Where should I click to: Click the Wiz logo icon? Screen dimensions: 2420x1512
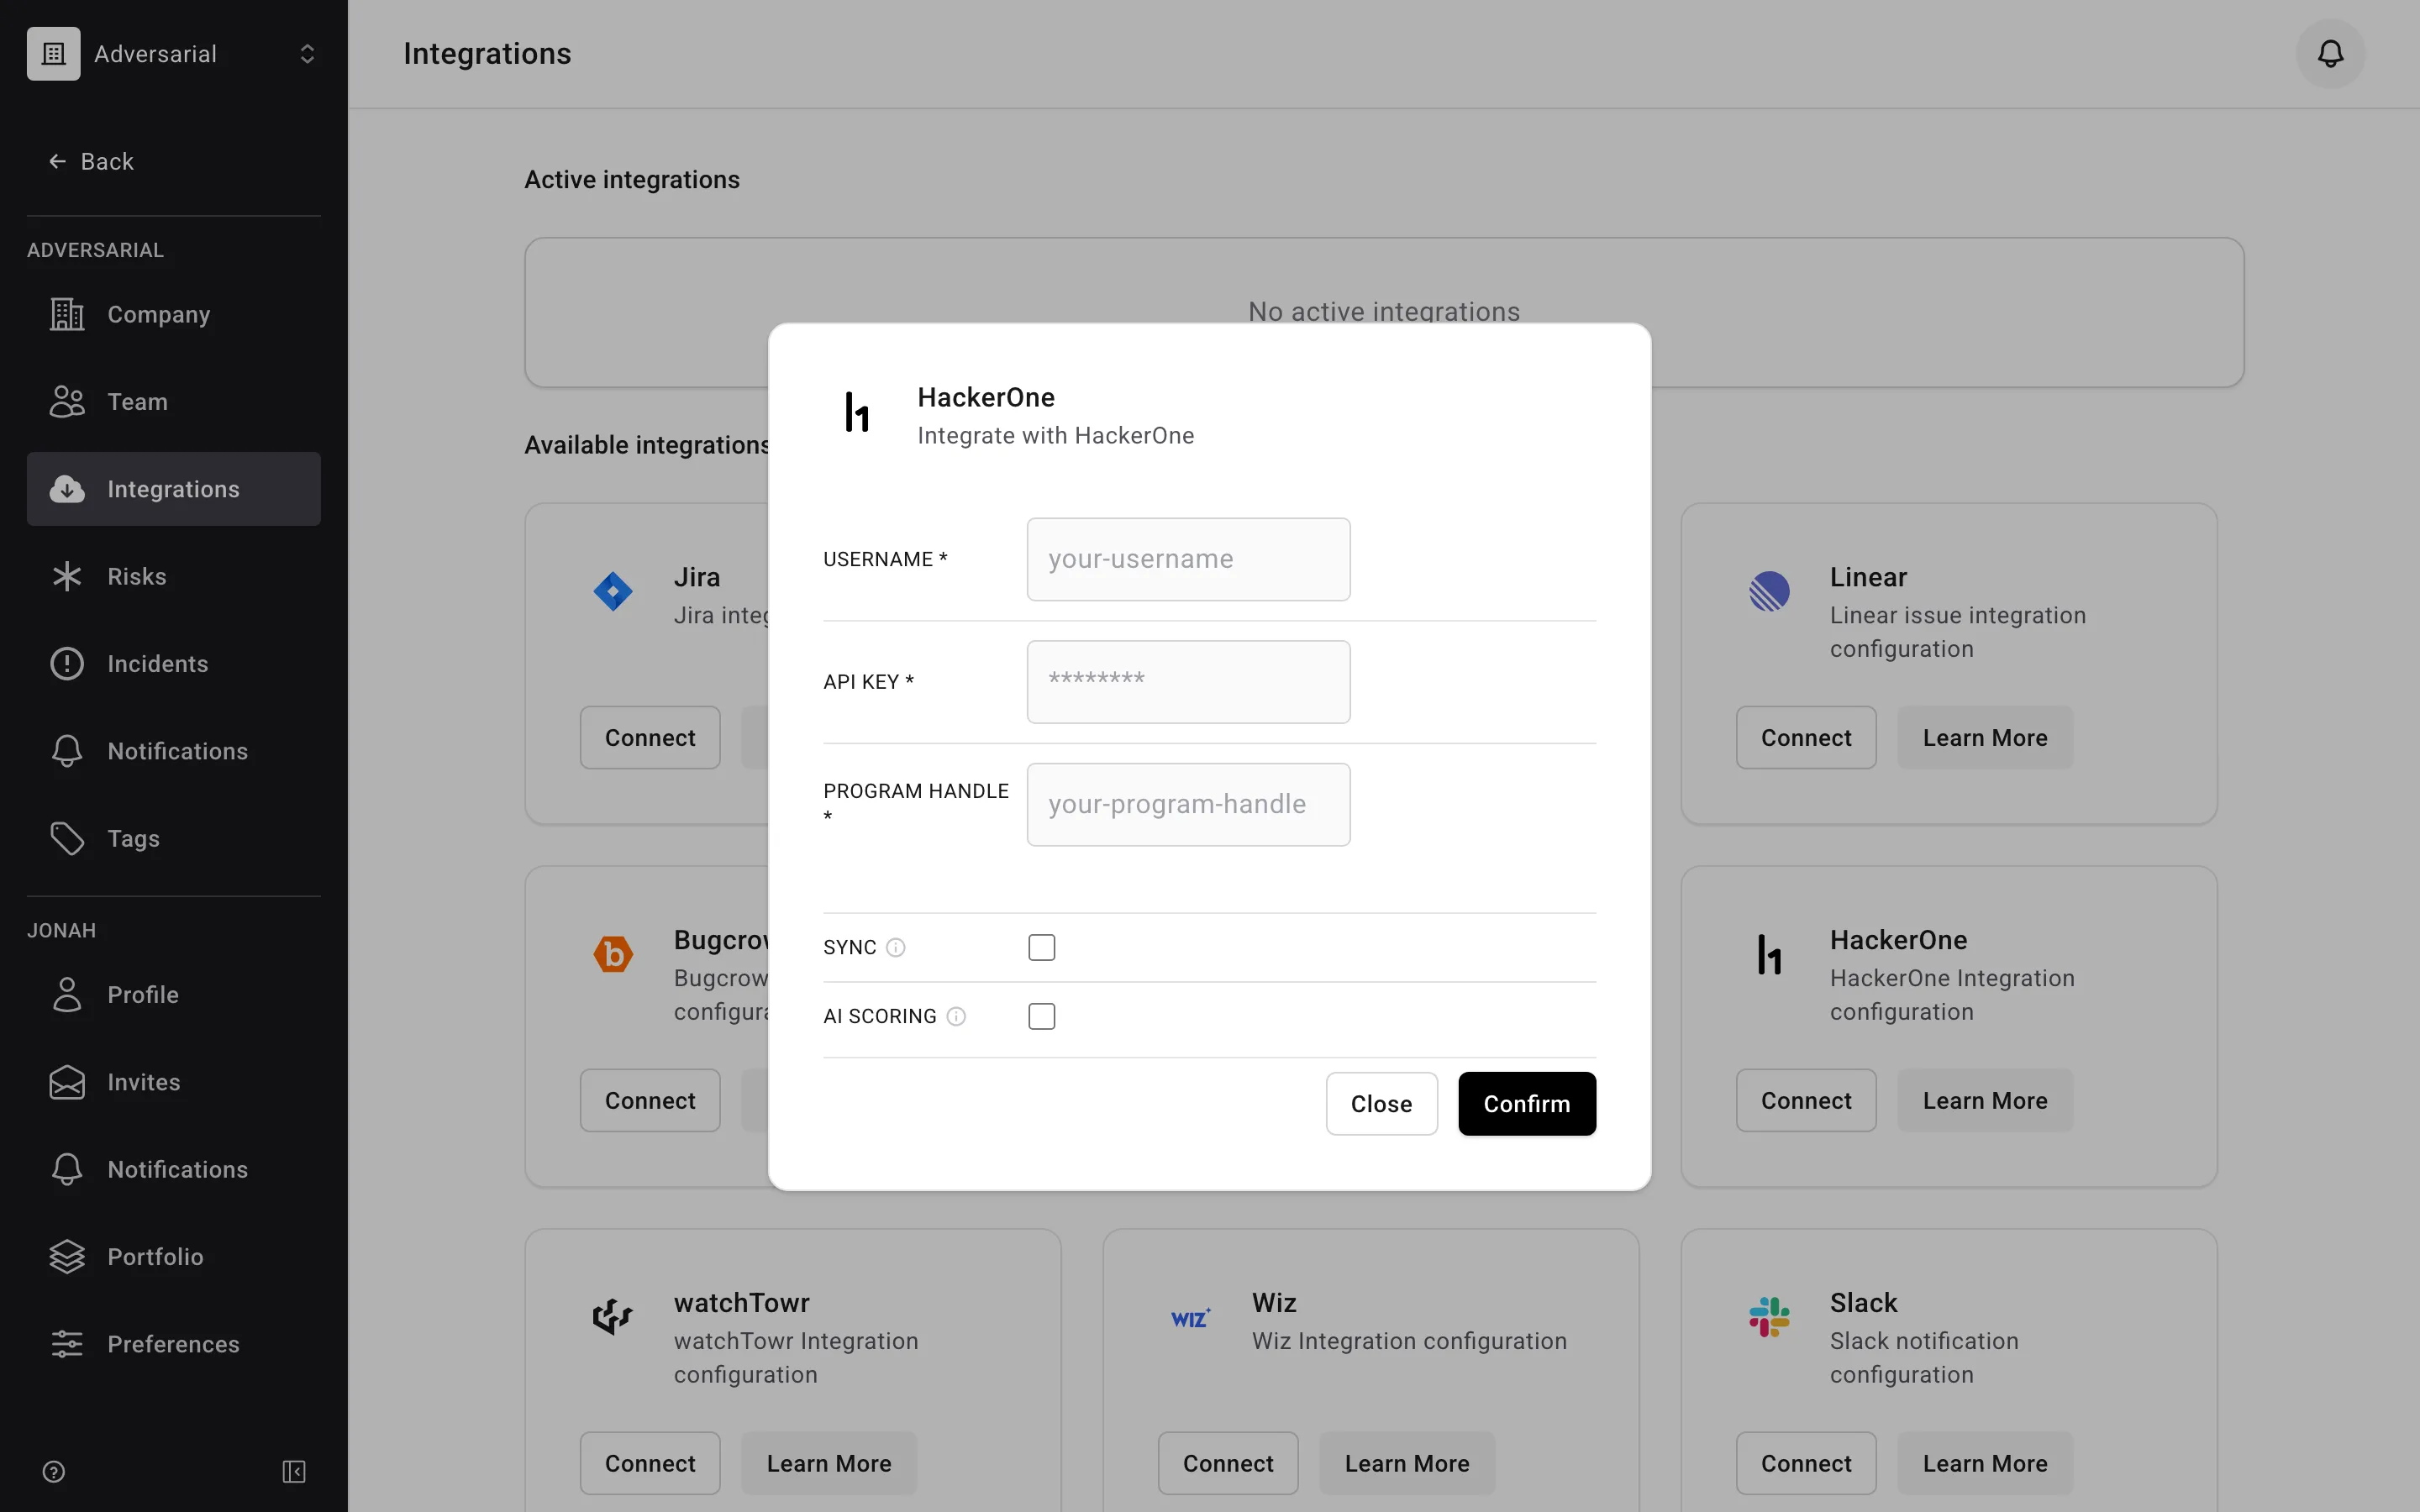(x=1190, y=1318)
